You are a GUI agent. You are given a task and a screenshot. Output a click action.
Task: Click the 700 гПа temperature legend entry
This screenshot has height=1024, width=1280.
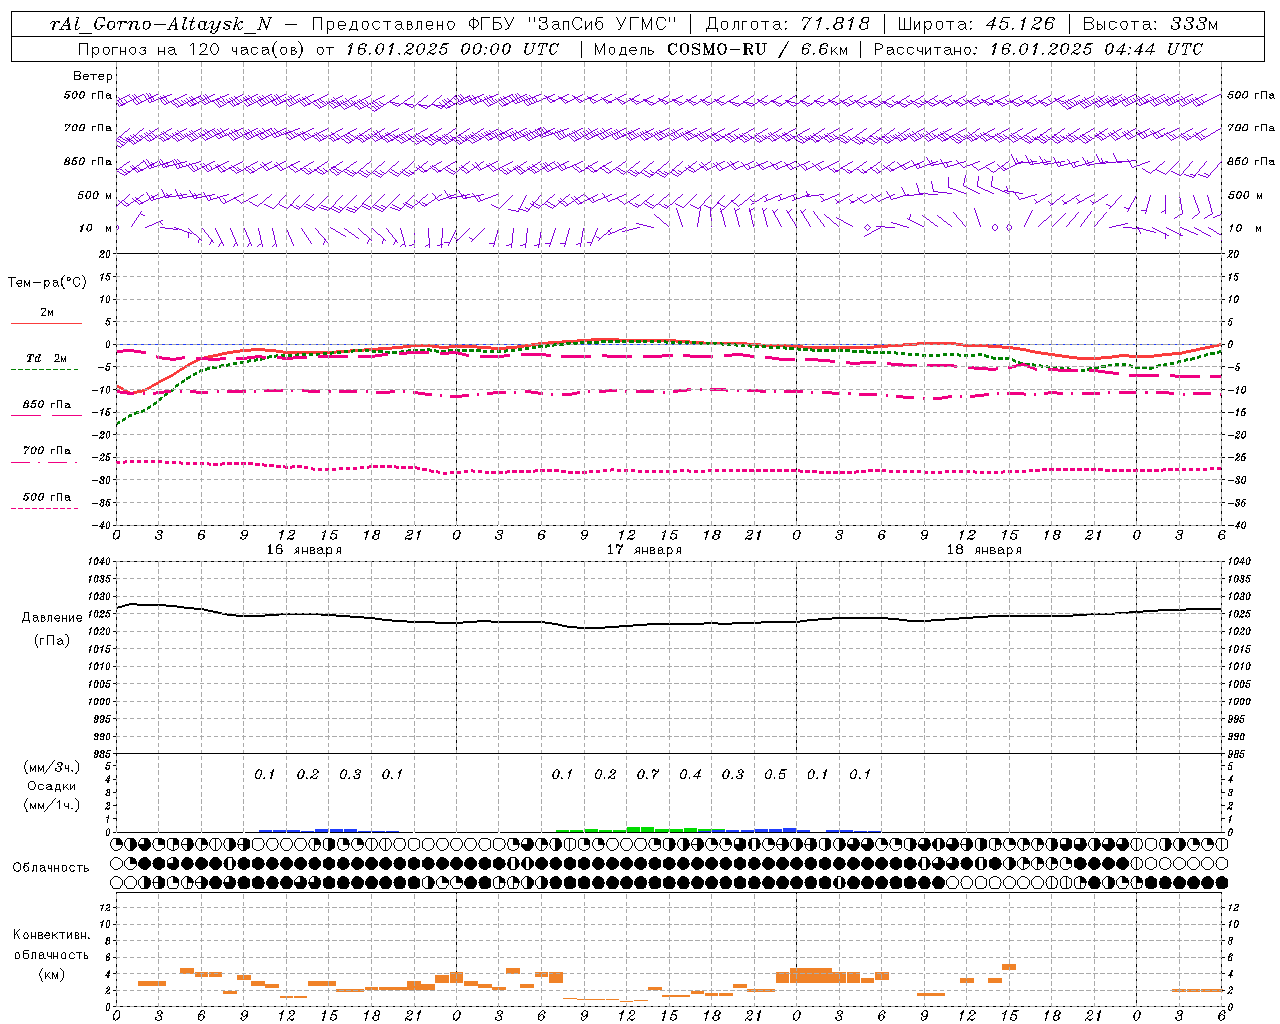point(46,451)
